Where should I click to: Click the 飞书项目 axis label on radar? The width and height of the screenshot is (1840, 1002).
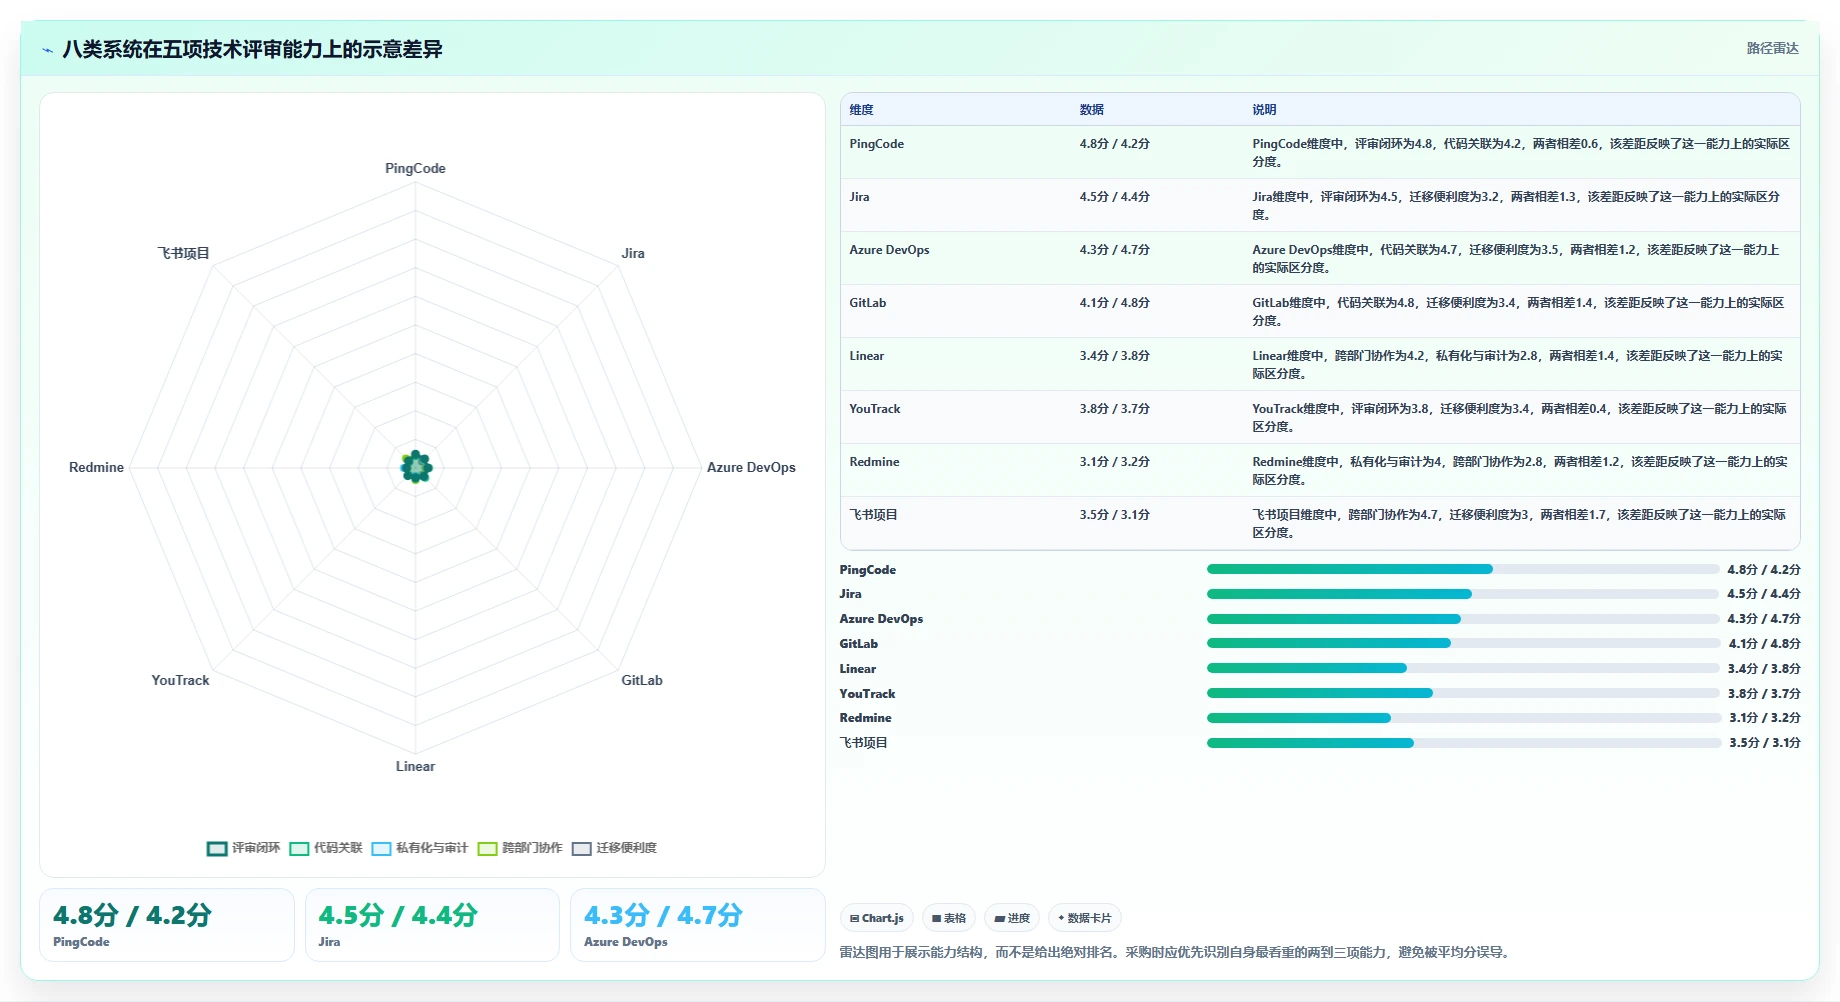183,253
